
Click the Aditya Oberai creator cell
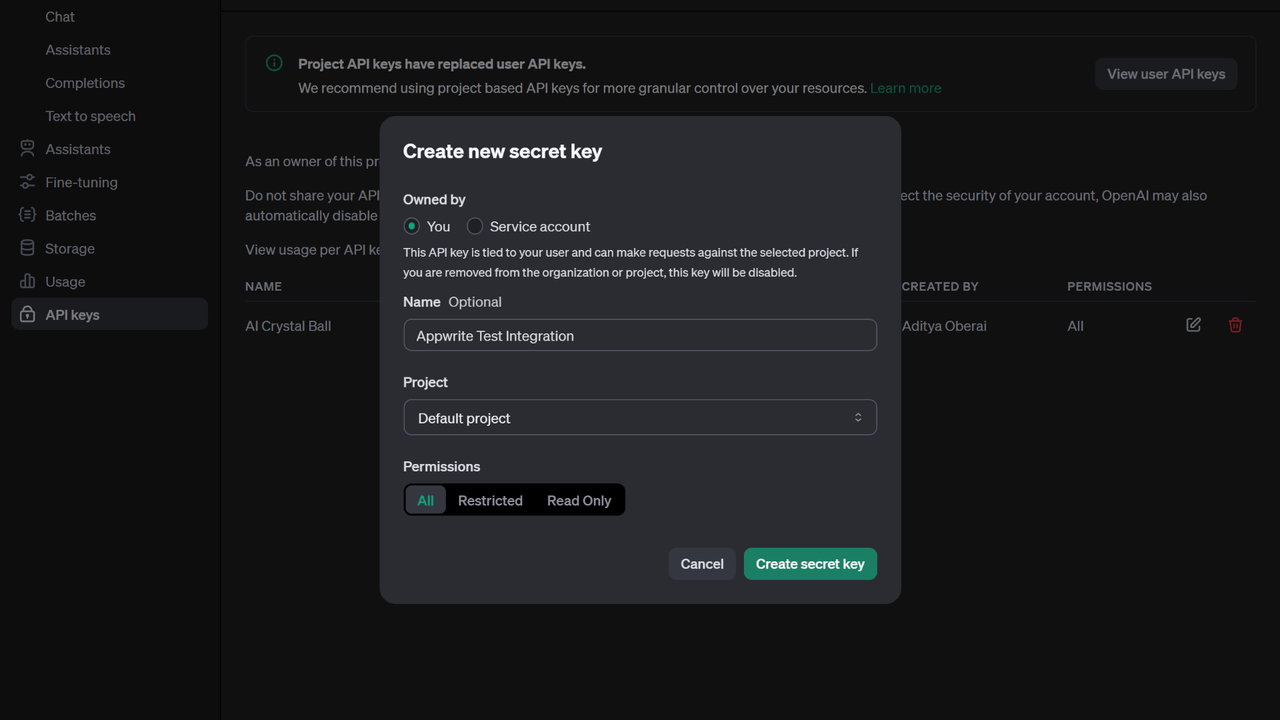point(944,326)
